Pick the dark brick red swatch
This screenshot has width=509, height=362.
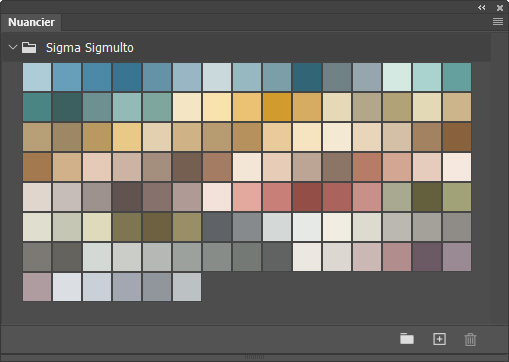pos(307,197)
